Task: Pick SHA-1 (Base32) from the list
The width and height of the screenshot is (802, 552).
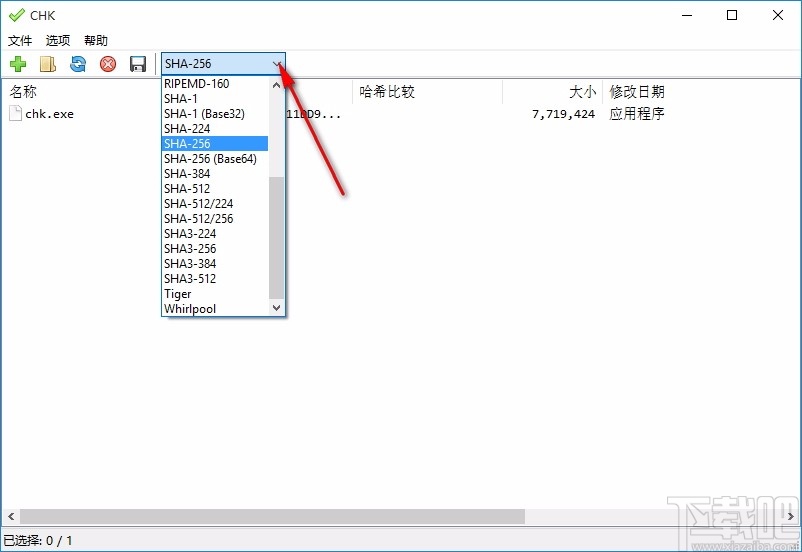Action: click(x=215, y=114)
